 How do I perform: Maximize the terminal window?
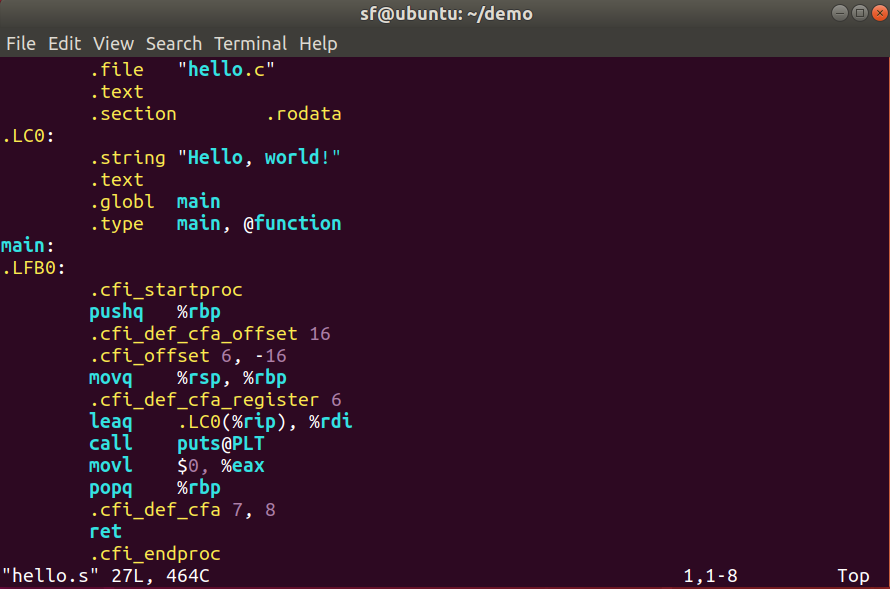(x=860, y=12)
